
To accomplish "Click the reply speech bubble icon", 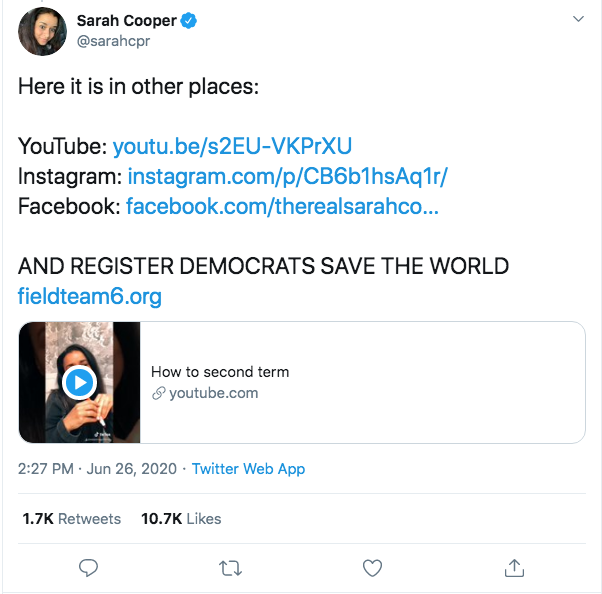I will pyautogui.click(x=88, y=568).
